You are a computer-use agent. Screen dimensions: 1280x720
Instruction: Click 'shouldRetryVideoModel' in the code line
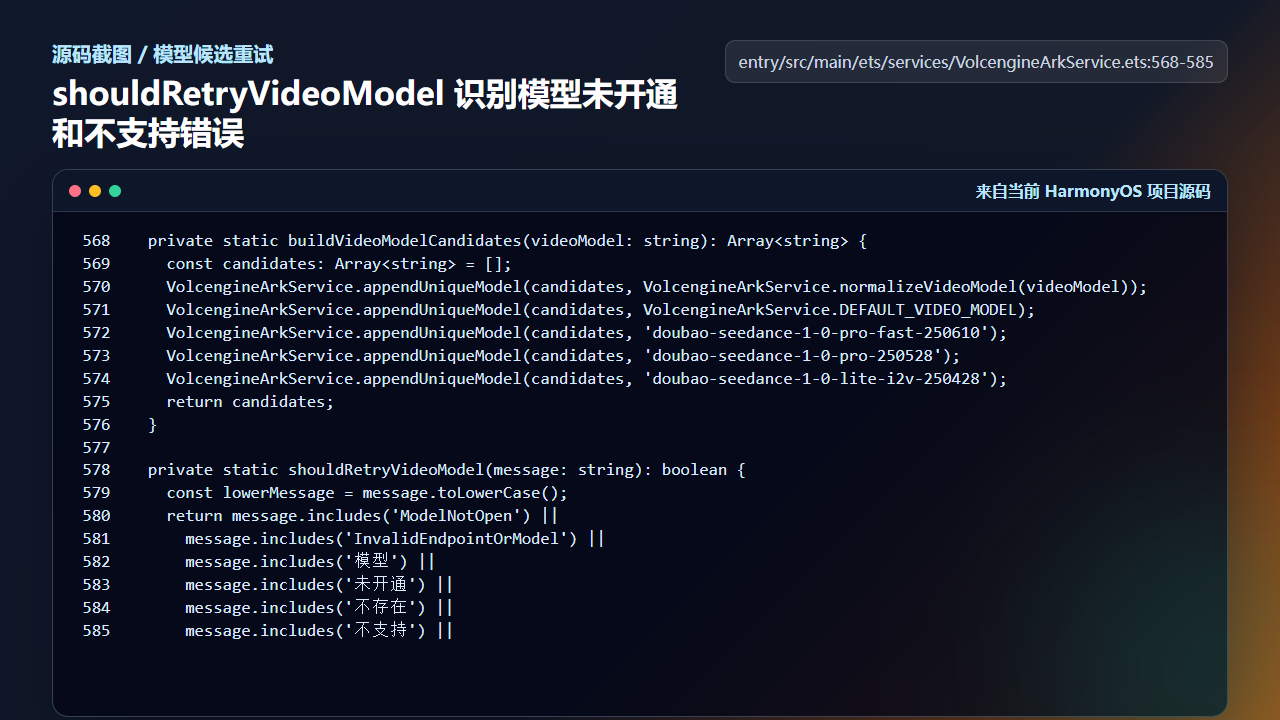click(386, 470)
